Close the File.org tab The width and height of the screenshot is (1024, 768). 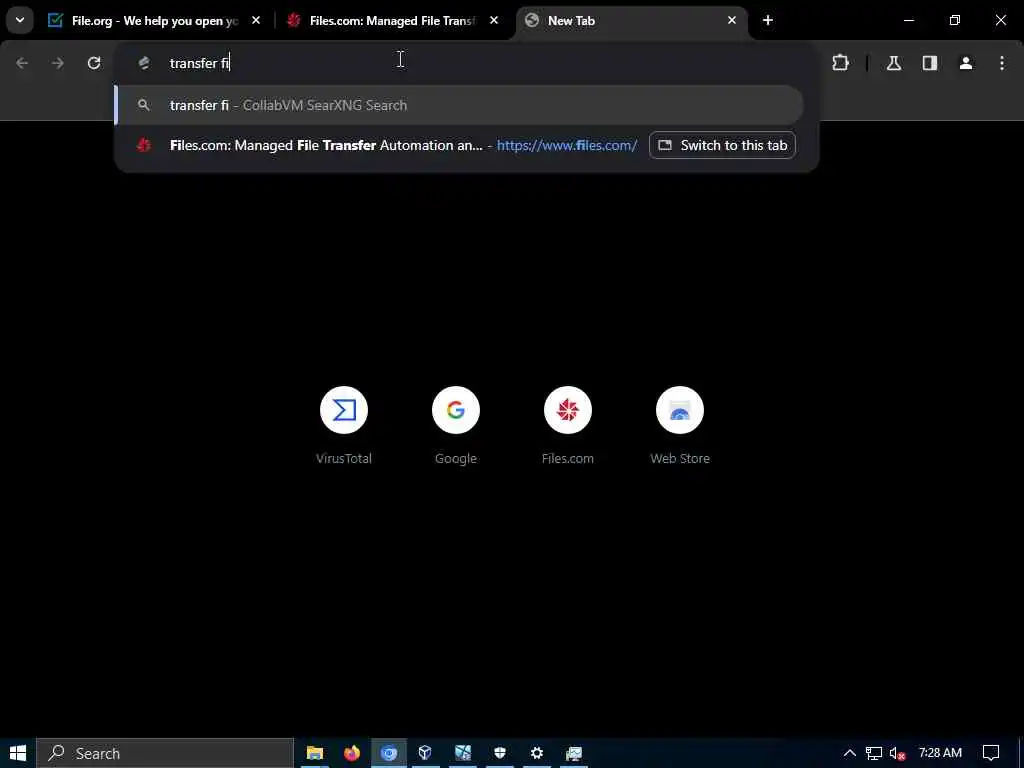(256, 21)
